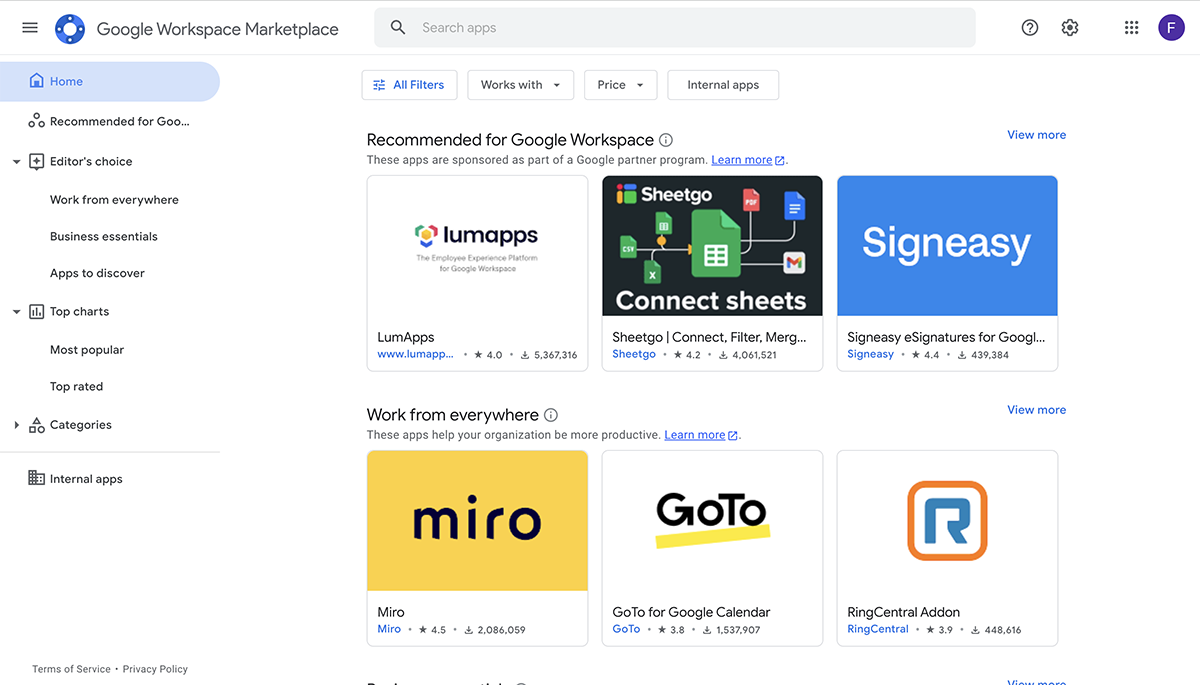Click the Top charts bar-chart icon
The image size is (1200, 685).
(x=37, y=311)
